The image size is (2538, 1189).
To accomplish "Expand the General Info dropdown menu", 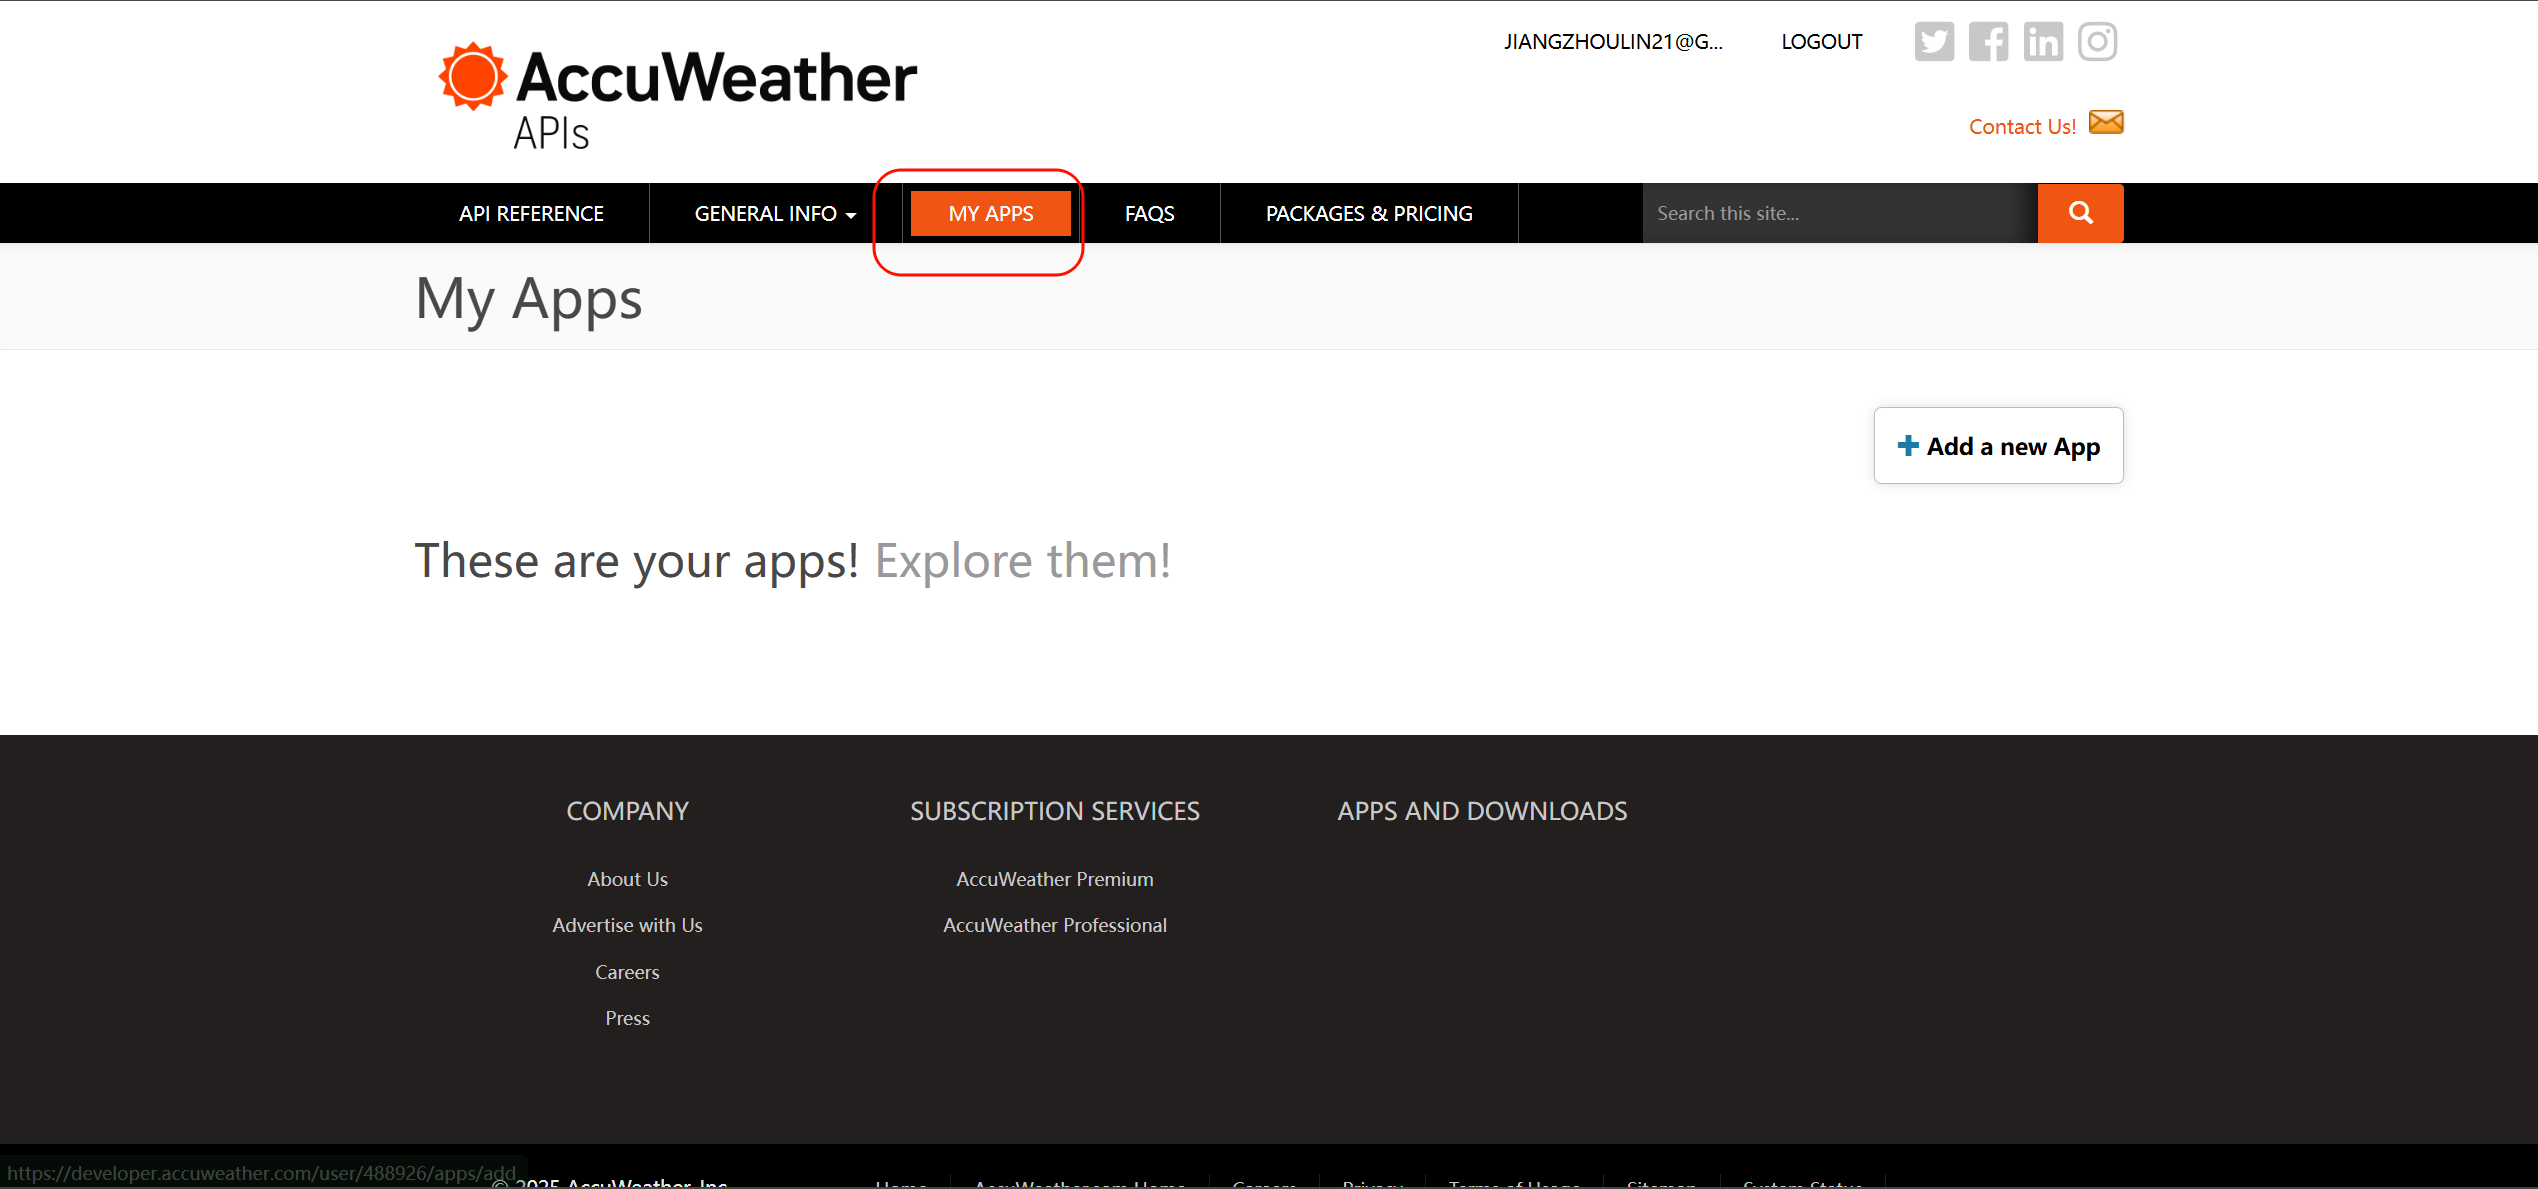I will 775,214.
